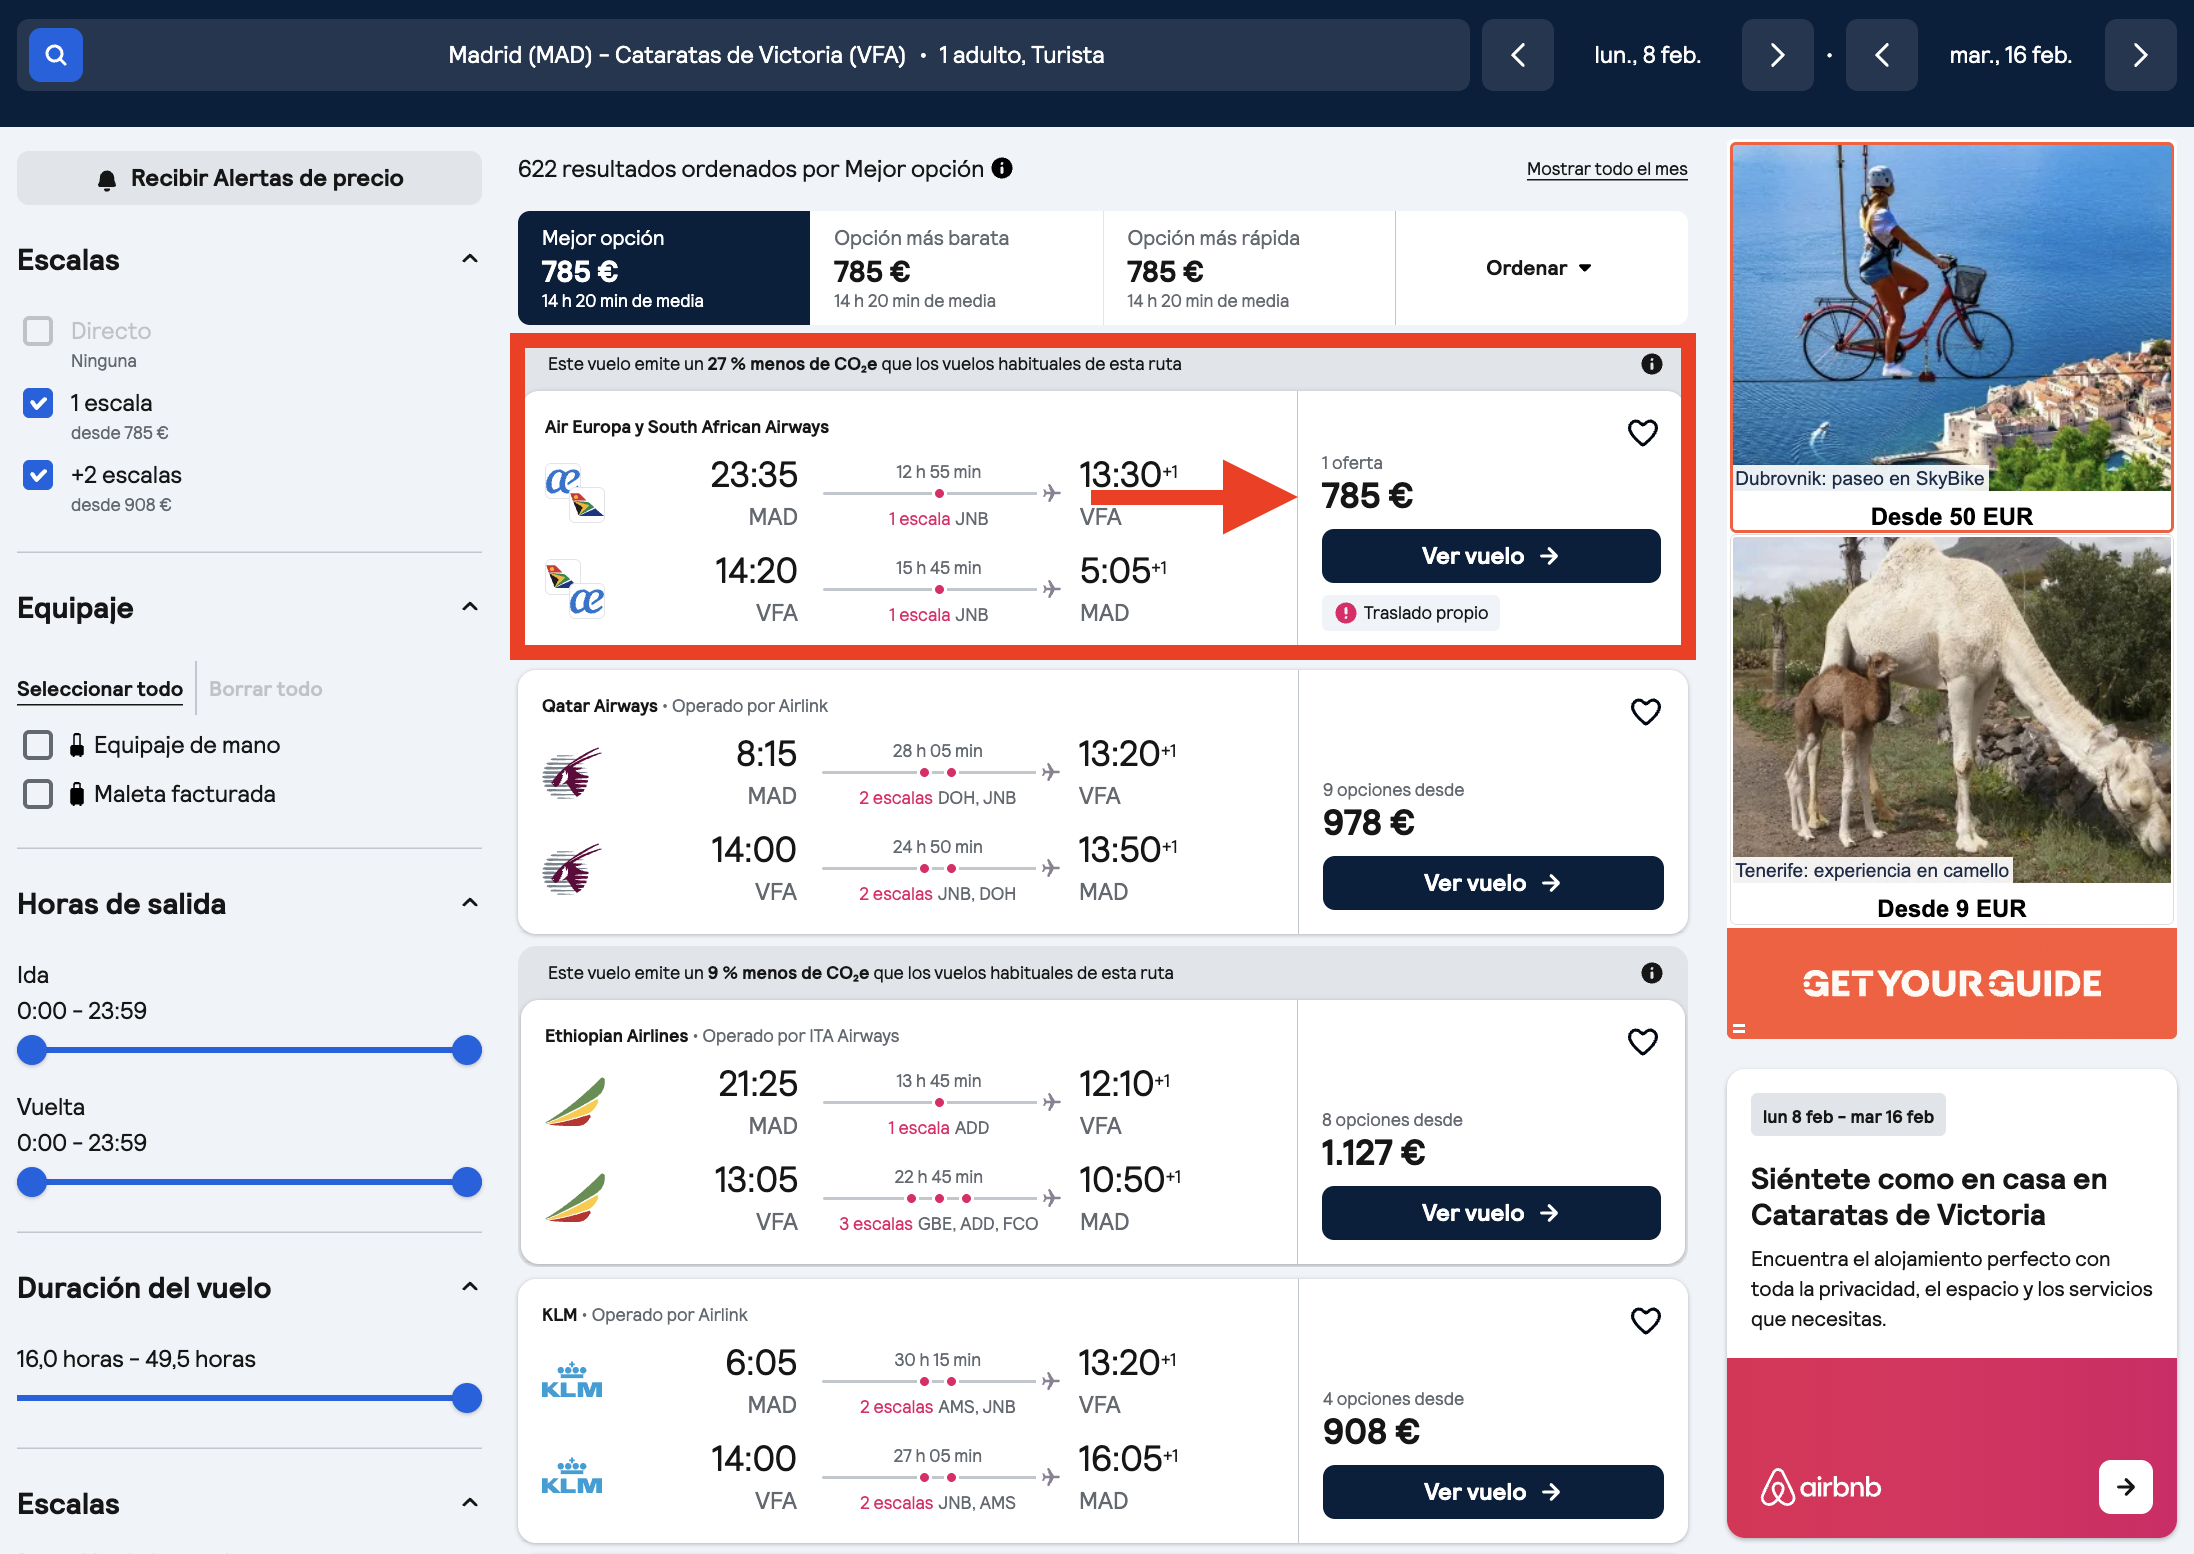The image size is (2194, 1554).
Task: Toggle the +2 escalas checkbox
Action: [x=38, y=475]
